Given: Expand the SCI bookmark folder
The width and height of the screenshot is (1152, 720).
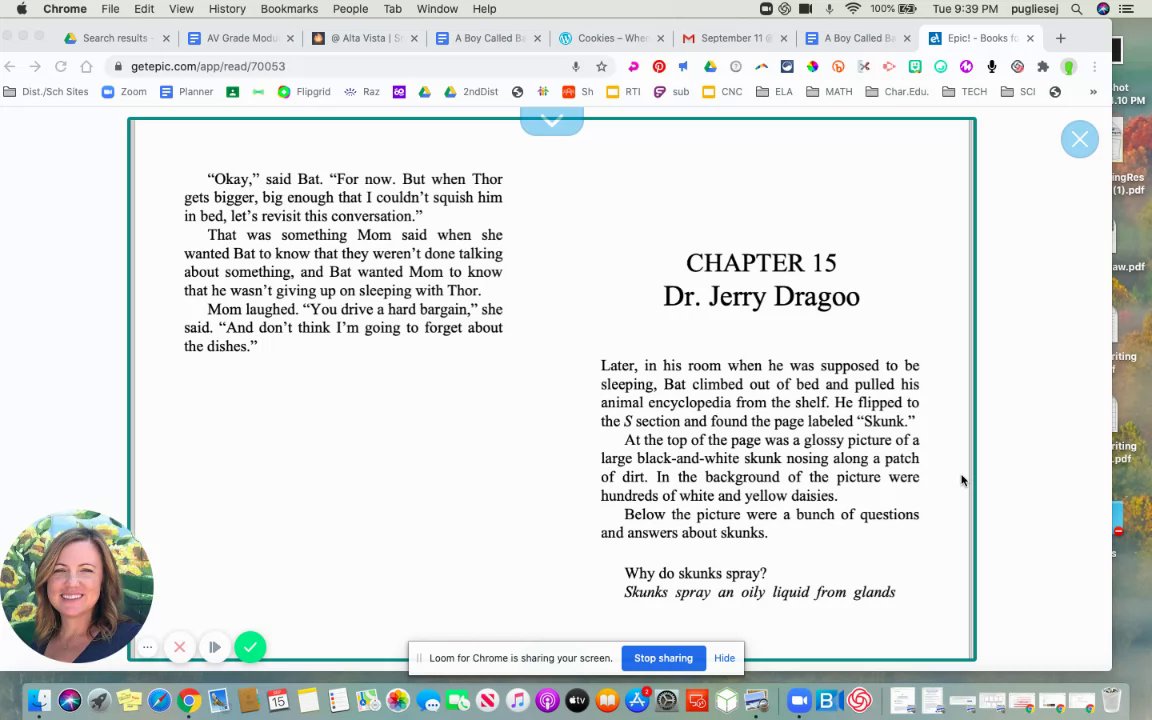Looking at the screenshot, I should (x=1018, y=92).
